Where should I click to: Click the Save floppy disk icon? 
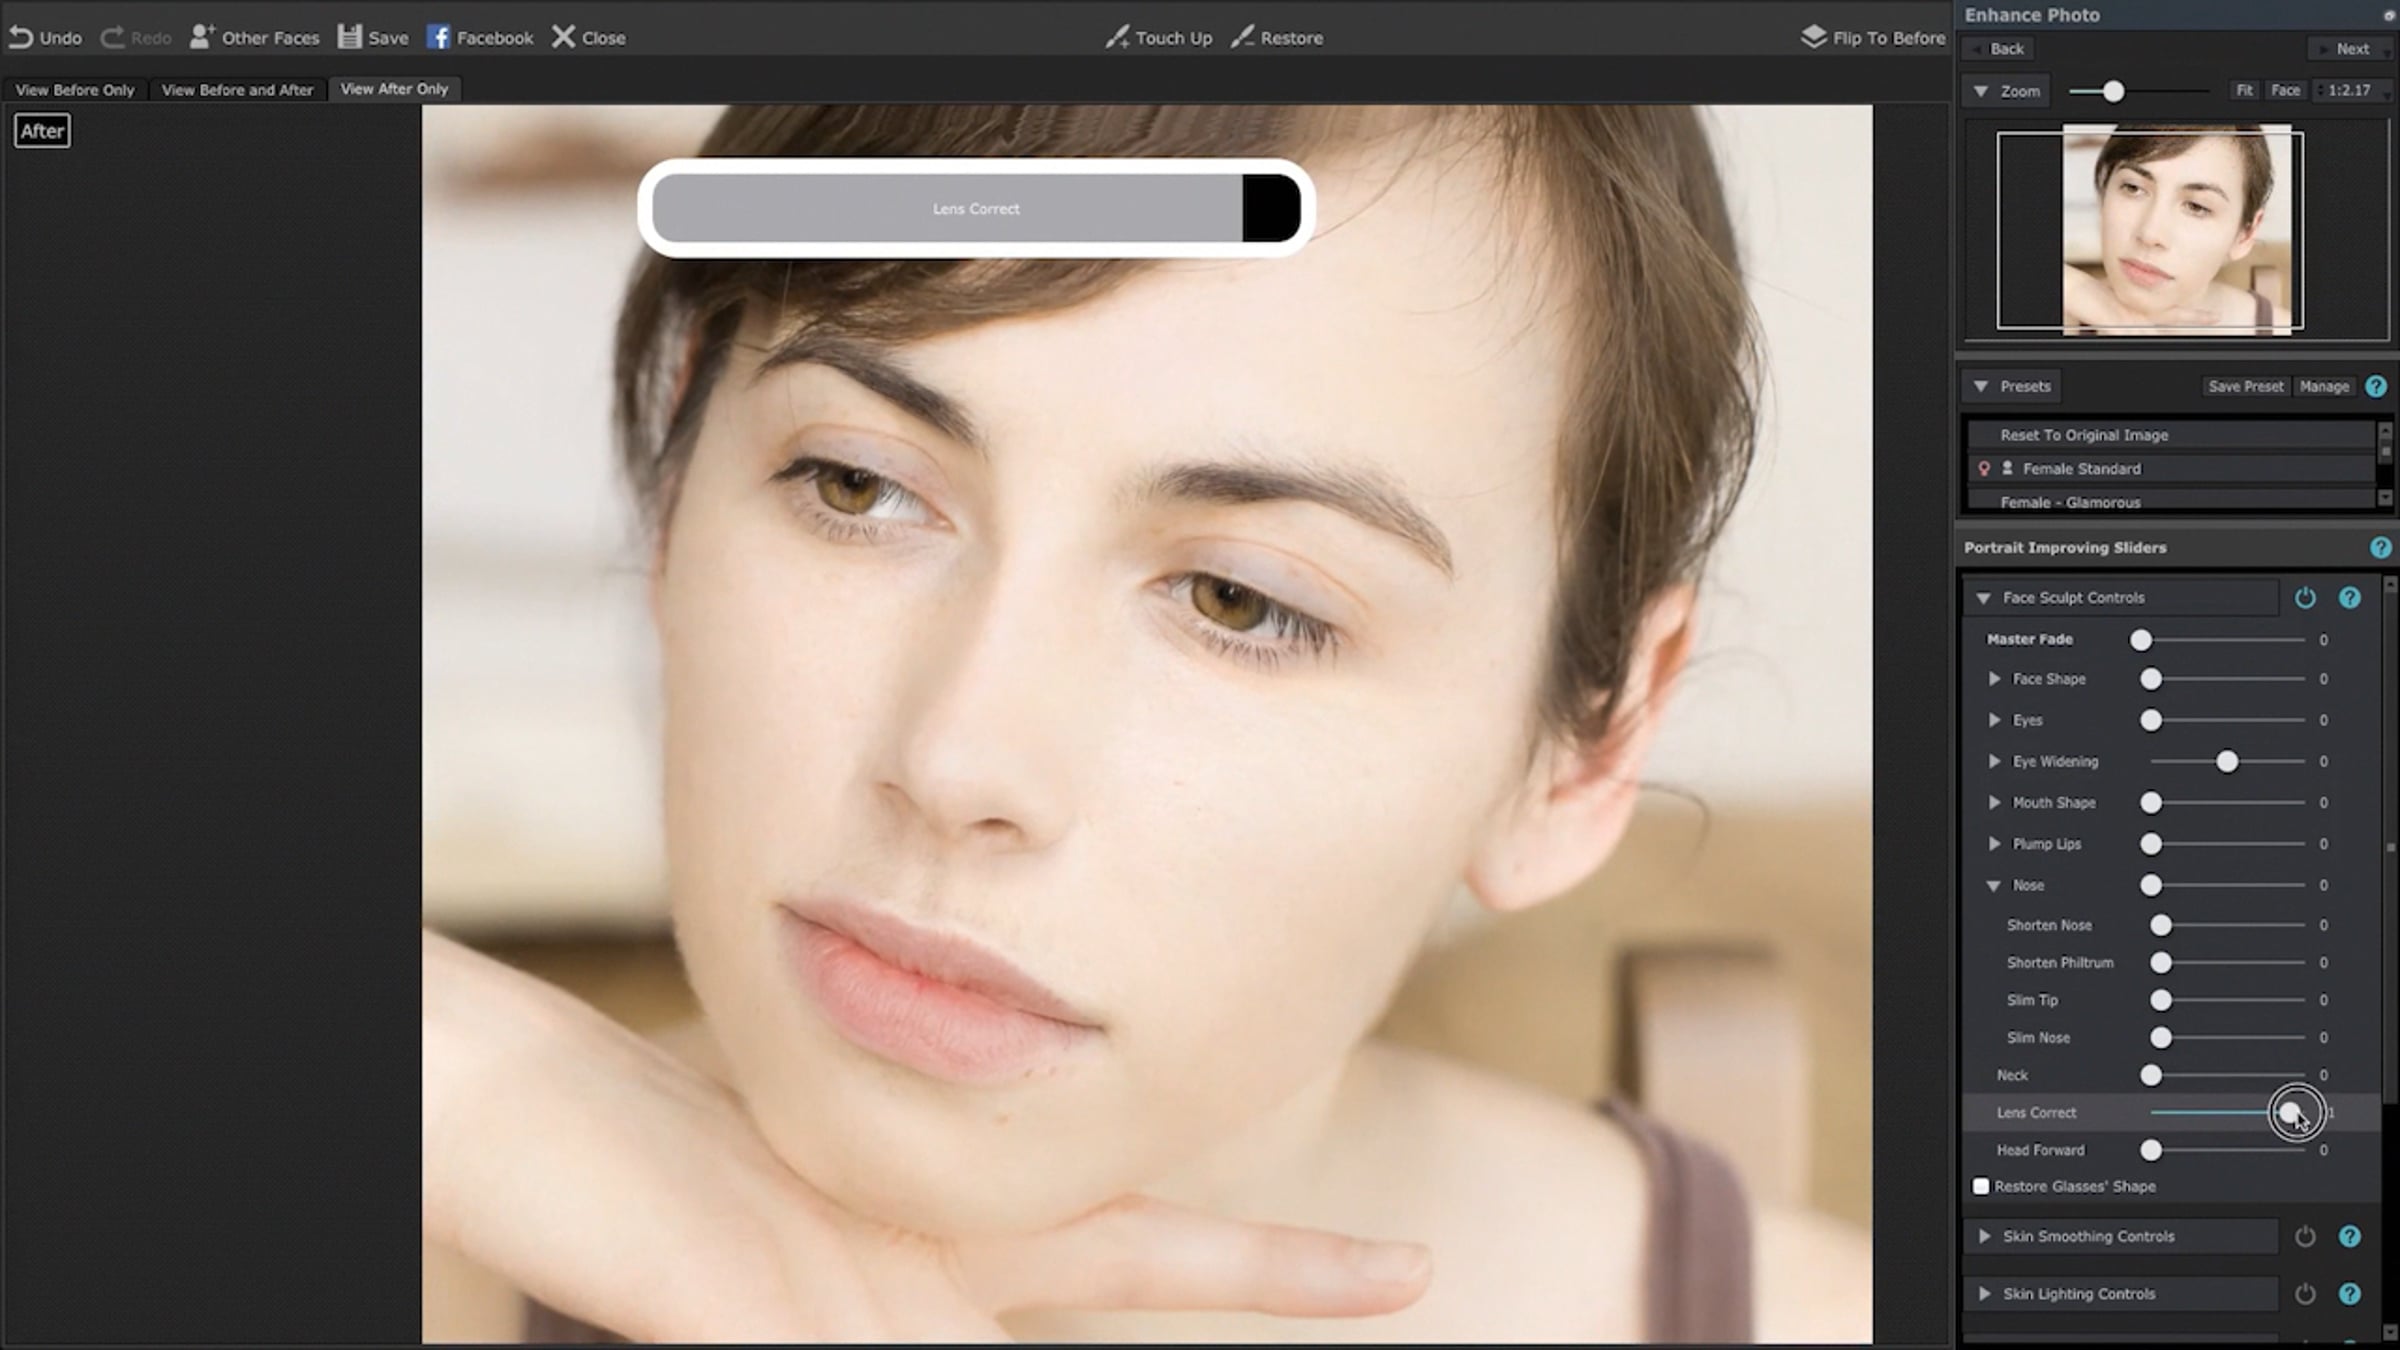coord(349,38)
